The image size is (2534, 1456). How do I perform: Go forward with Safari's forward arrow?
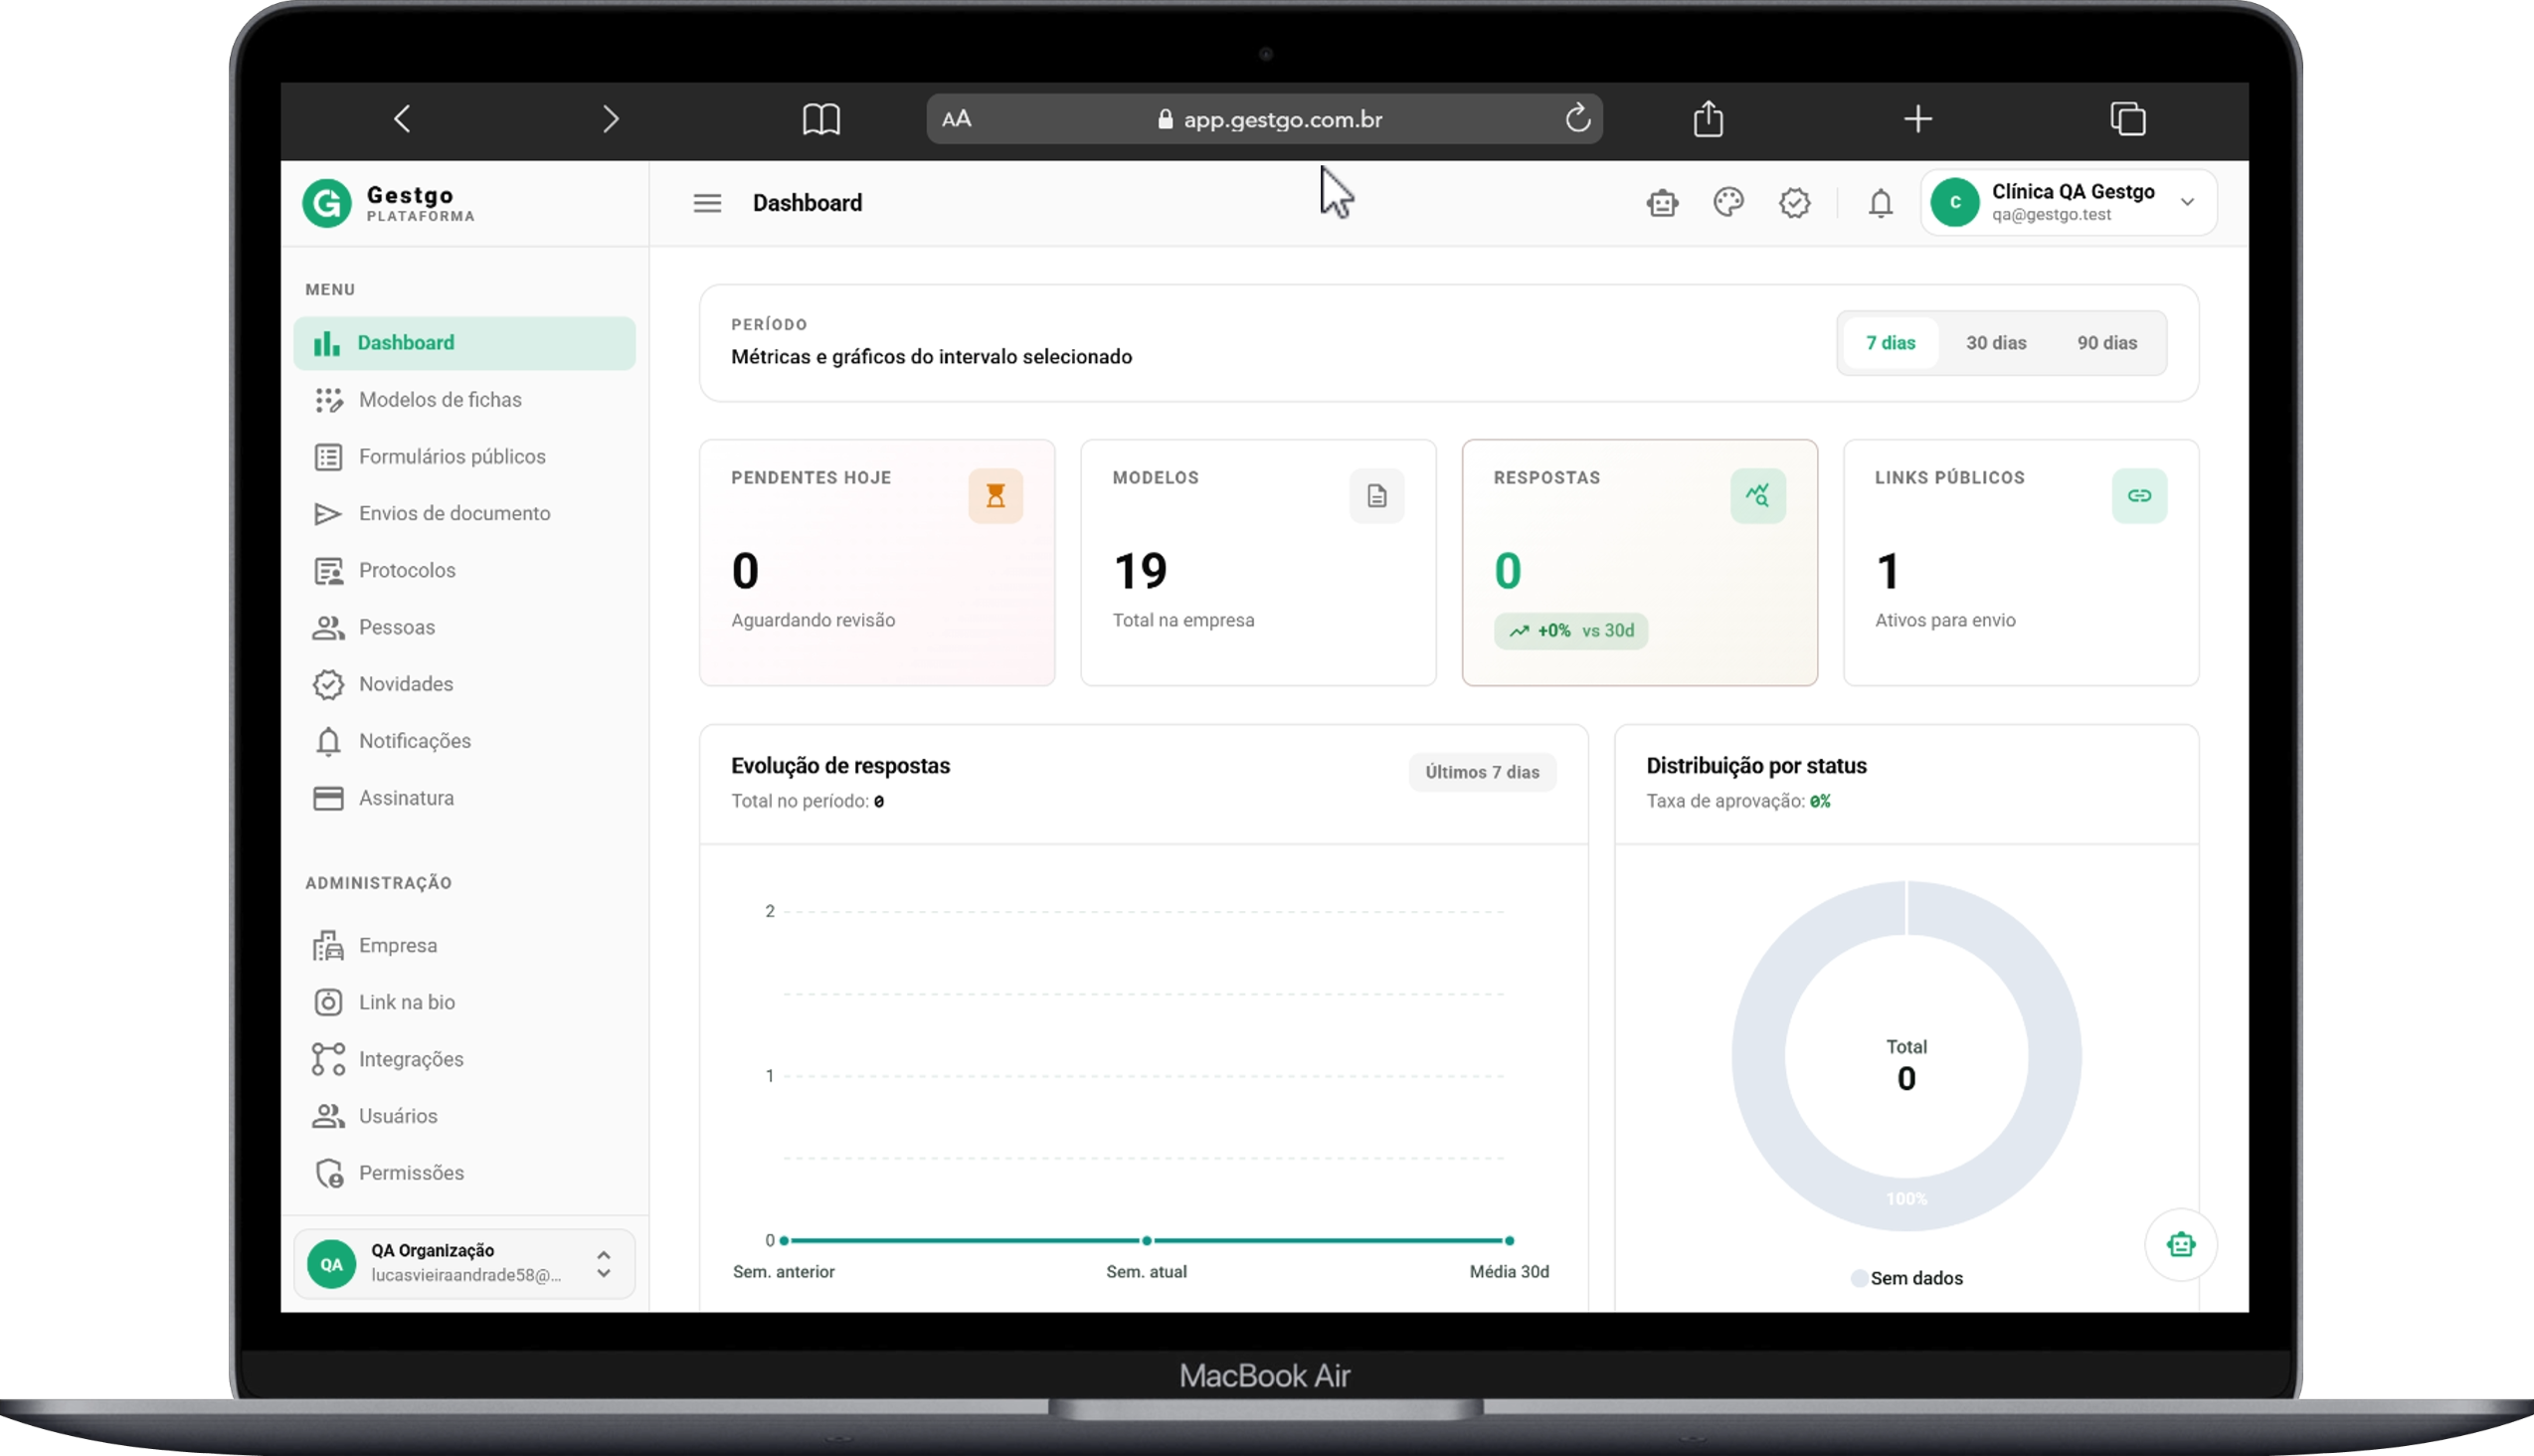coord(610,119)
